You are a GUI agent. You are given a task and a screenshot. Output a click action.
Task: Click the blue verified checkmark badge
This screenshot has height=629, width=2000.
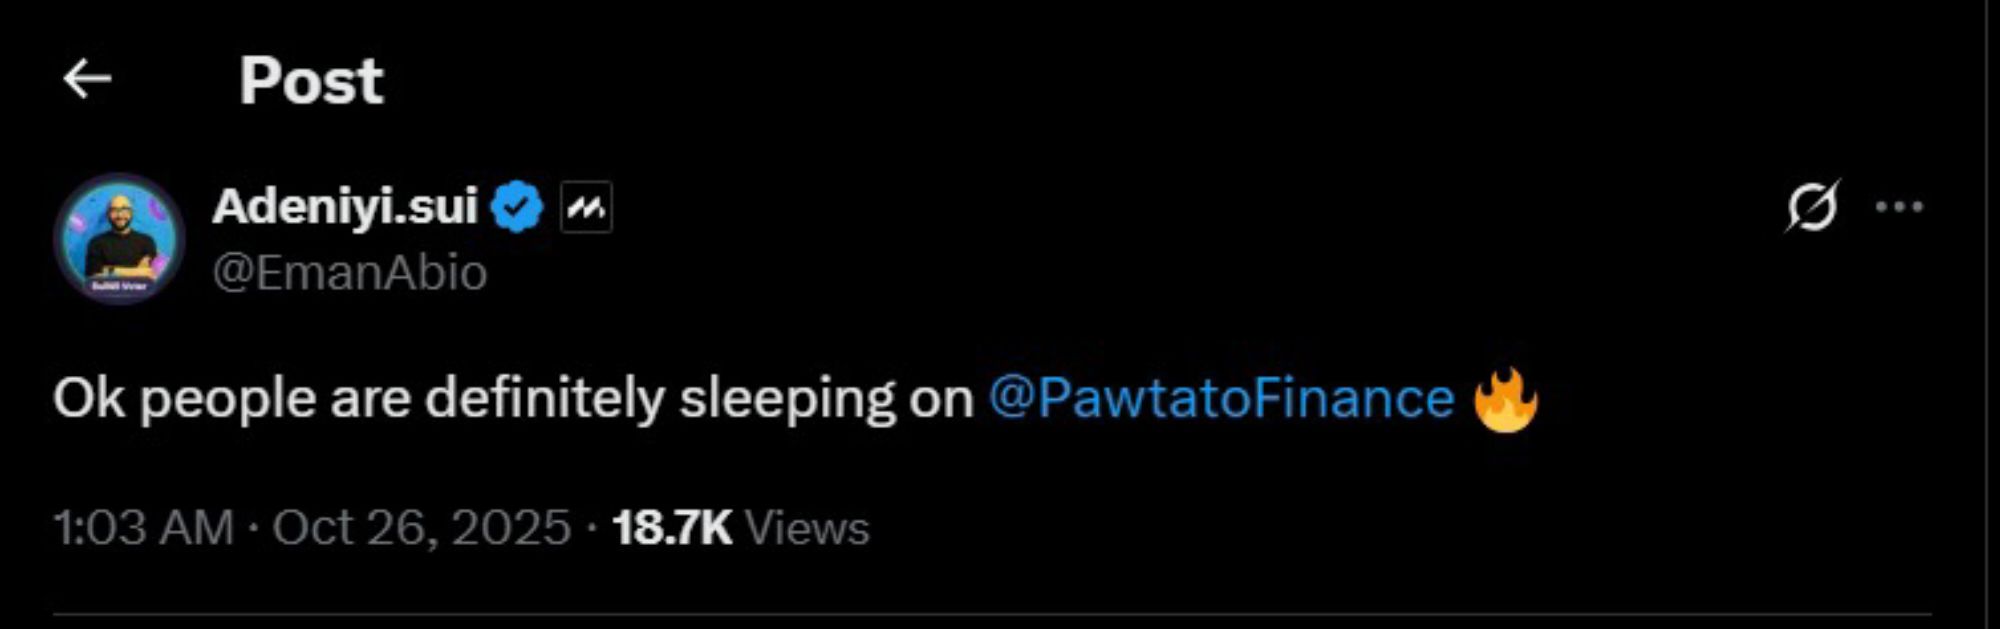click(517, 207)
